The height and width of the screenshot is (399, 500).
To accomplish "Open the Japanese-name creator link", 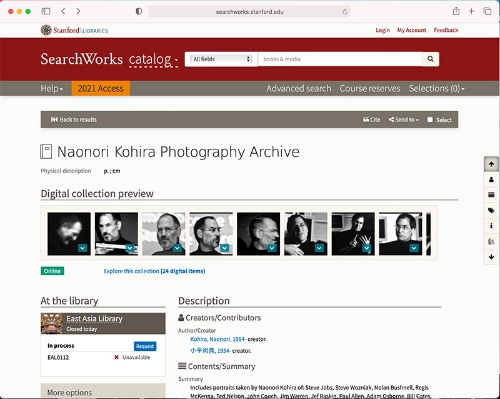I will tap(210, 351).
